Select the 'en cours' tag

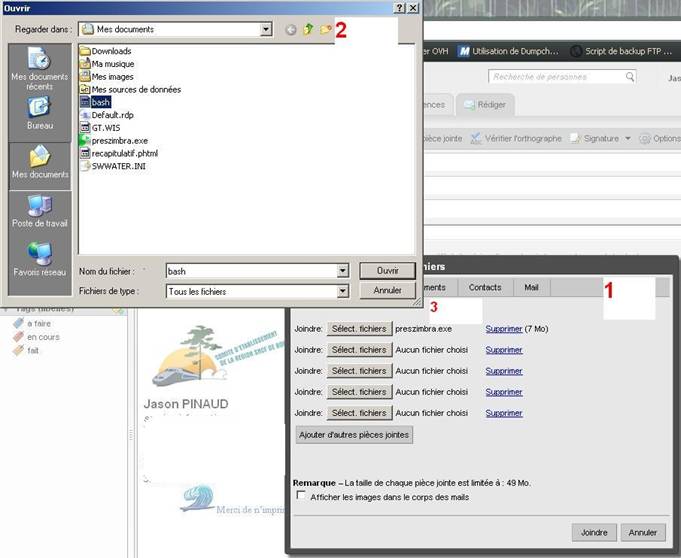[36, 337]
